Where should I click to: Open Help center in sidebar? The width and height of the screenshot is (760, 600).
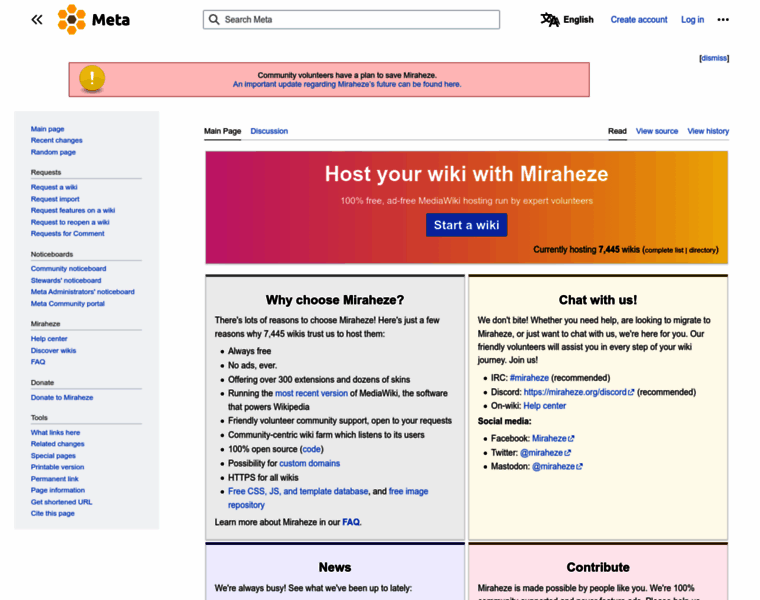49,339
